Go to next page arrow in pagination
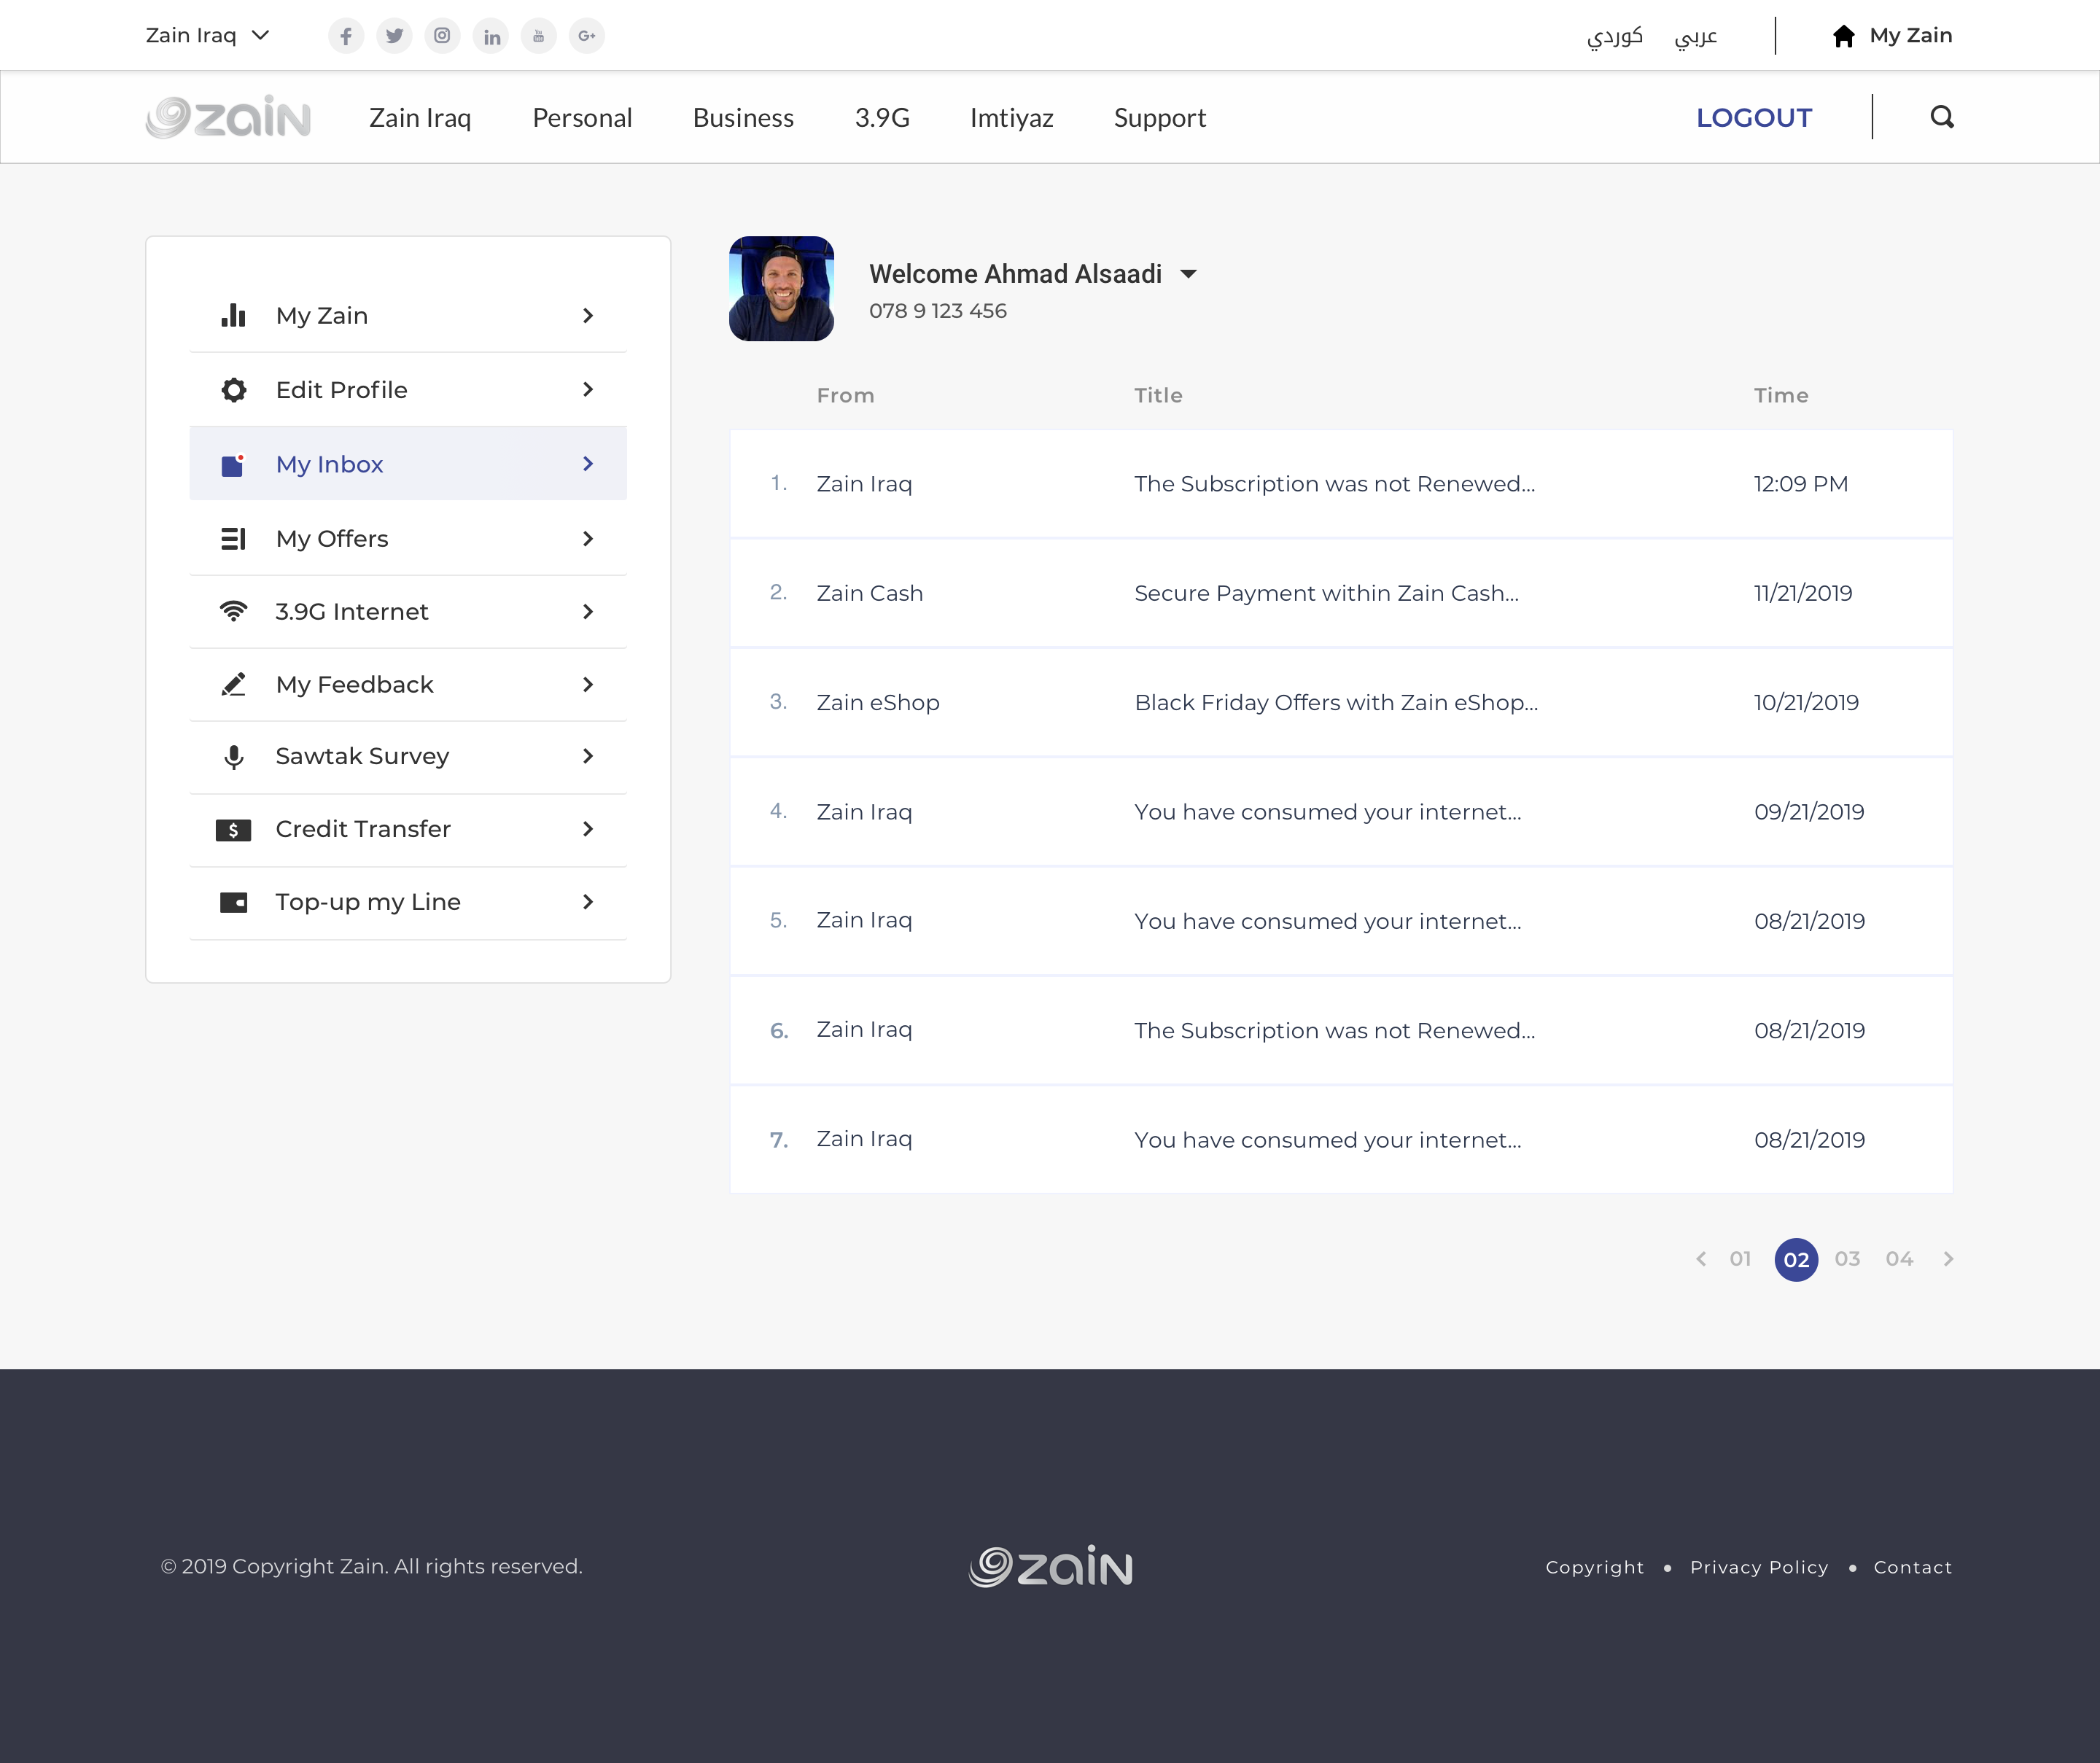 (x=1948, y=1259)
